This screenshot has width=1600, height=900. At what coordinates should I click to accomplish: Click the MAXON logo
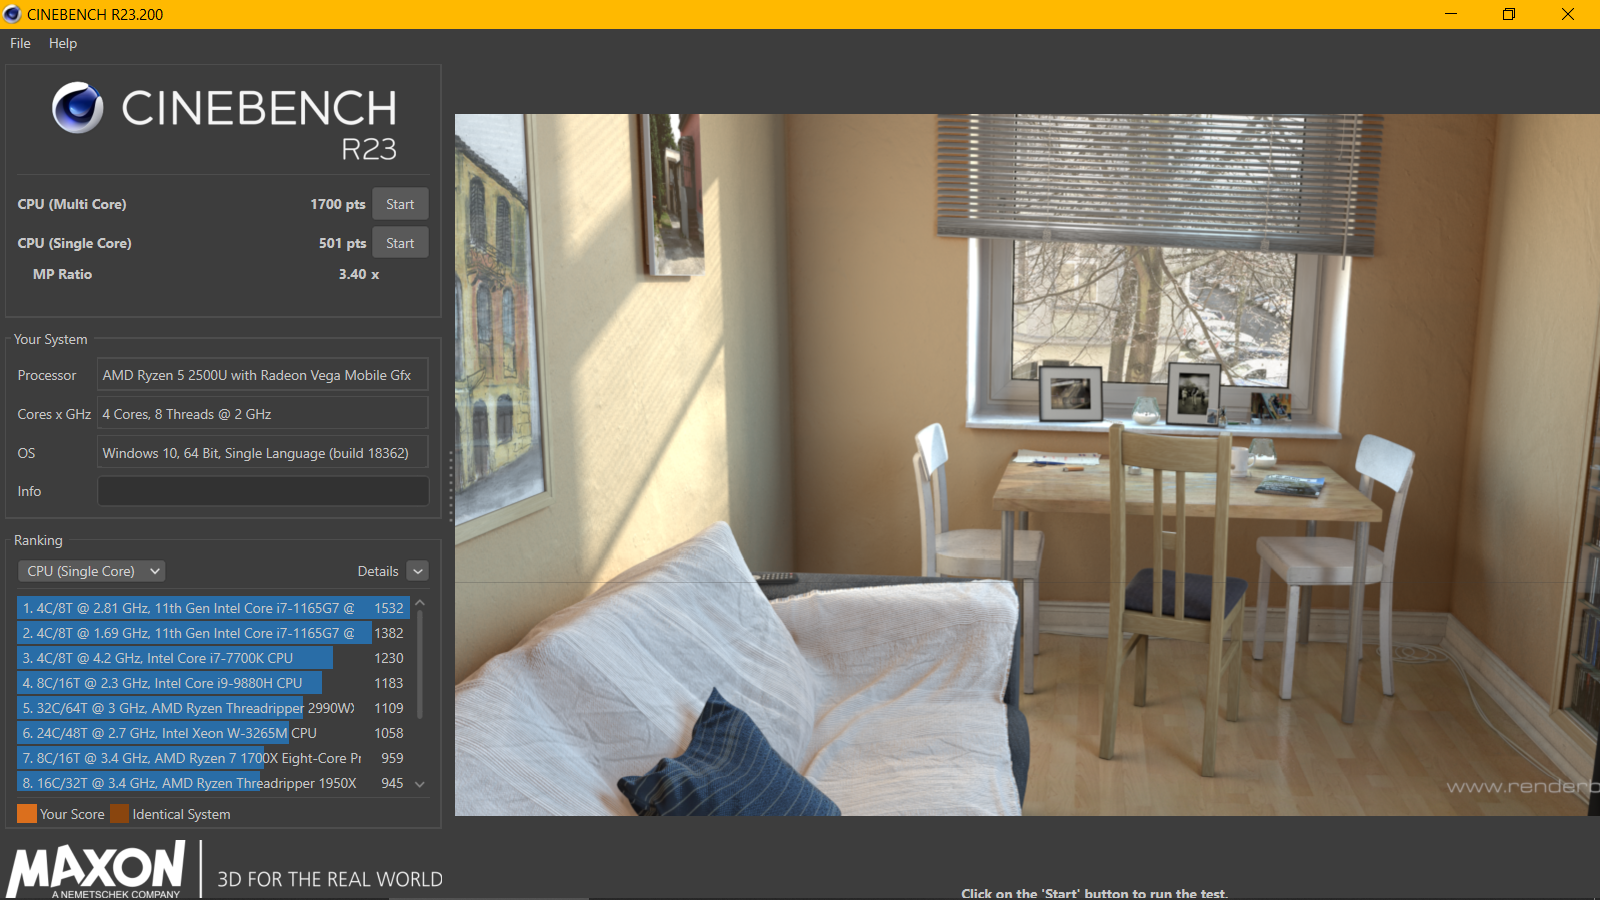[97, 869]
